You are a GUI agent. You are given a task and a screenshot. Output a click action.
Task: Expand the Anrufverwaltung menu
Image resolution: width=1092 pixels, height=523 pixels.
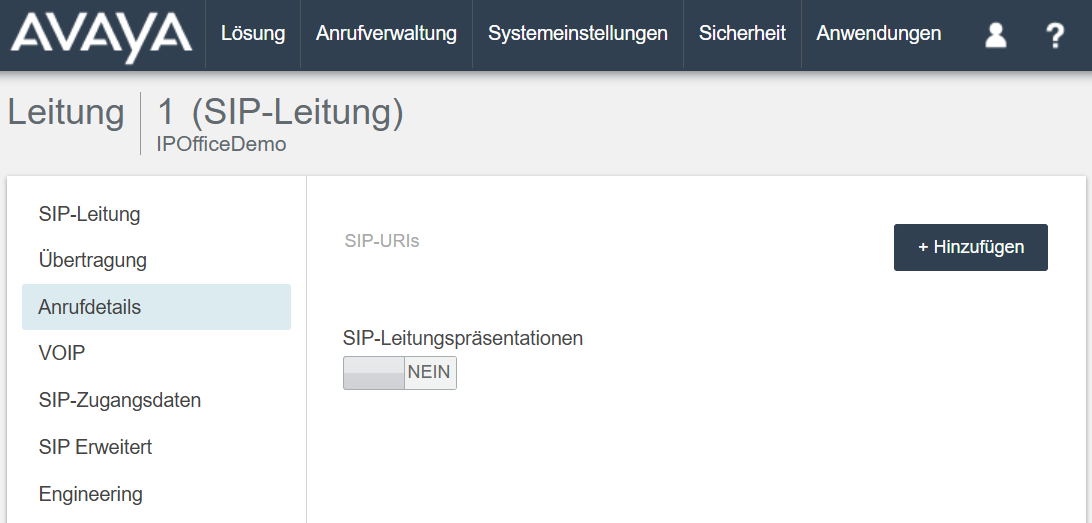[x=386, y=34]
